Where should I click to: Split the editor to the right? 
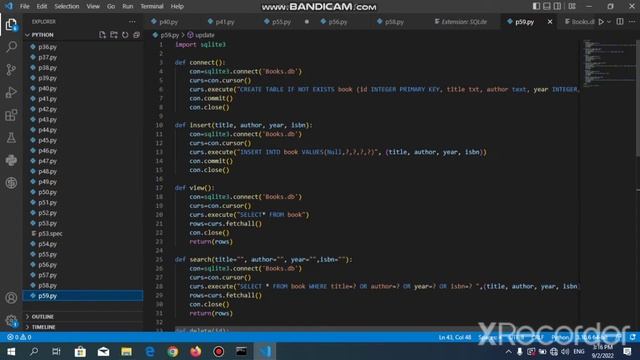tap(620, 22)
